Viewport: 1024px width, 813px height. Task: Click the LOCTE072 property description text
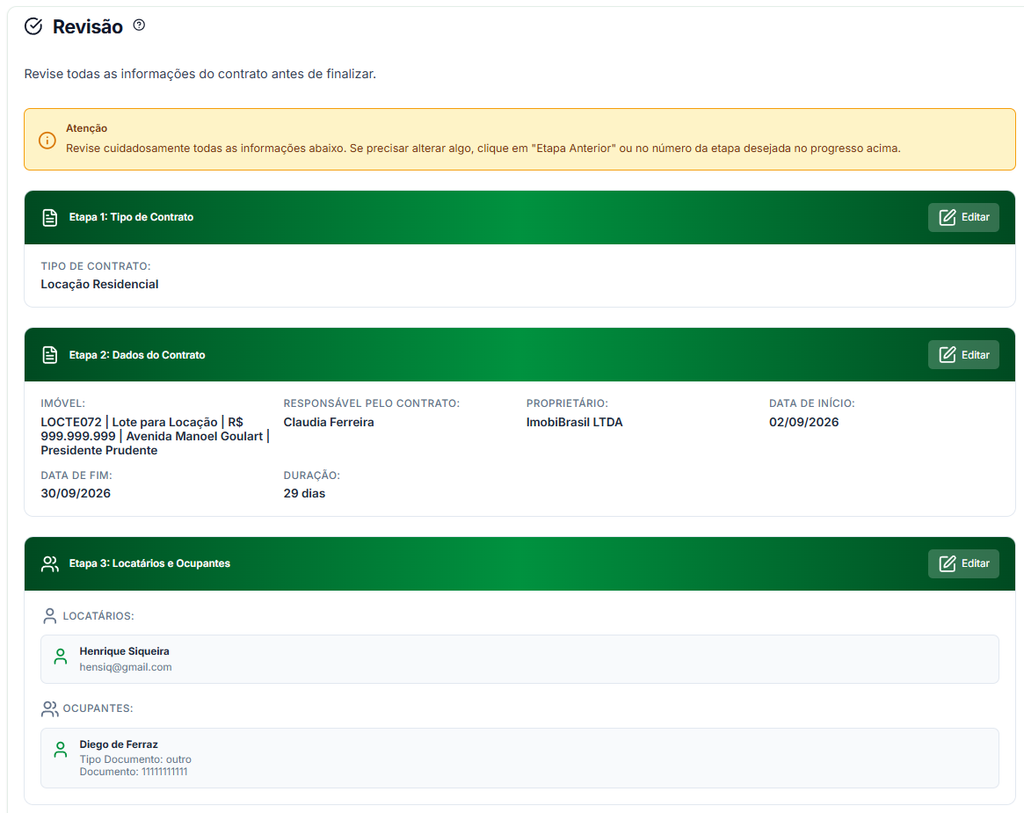tap(155, 436)
